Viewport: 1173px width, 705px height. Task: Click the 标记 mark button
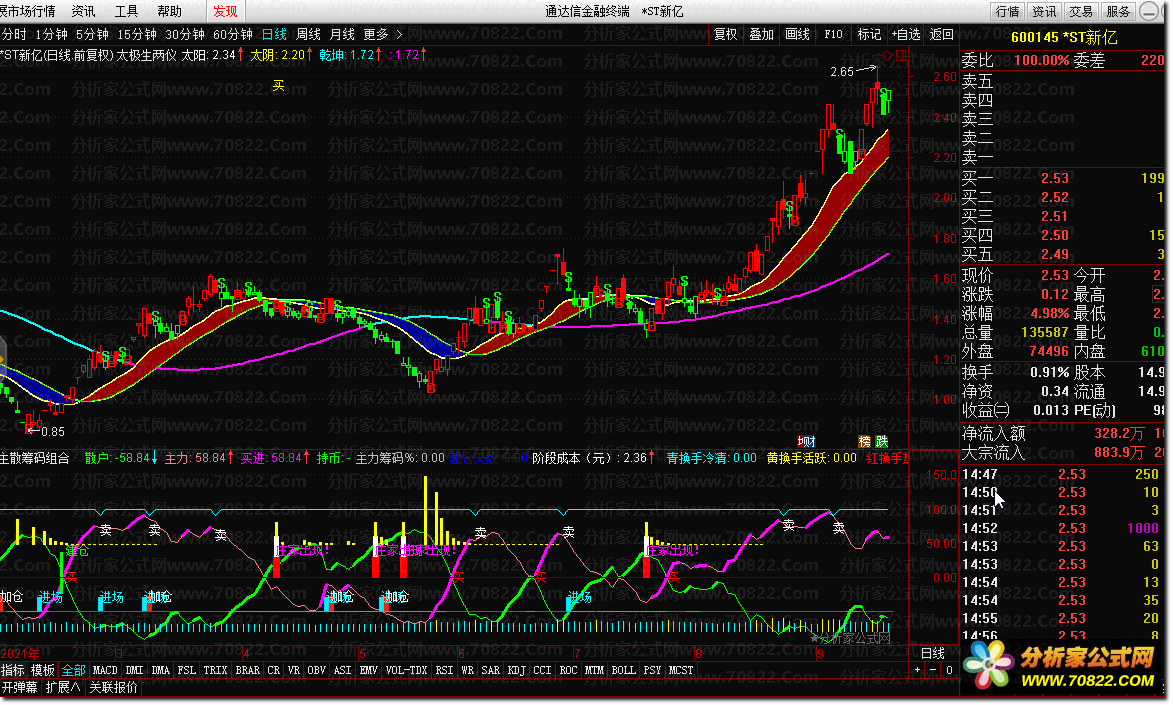pyautogui.click(x=869, y=34)
